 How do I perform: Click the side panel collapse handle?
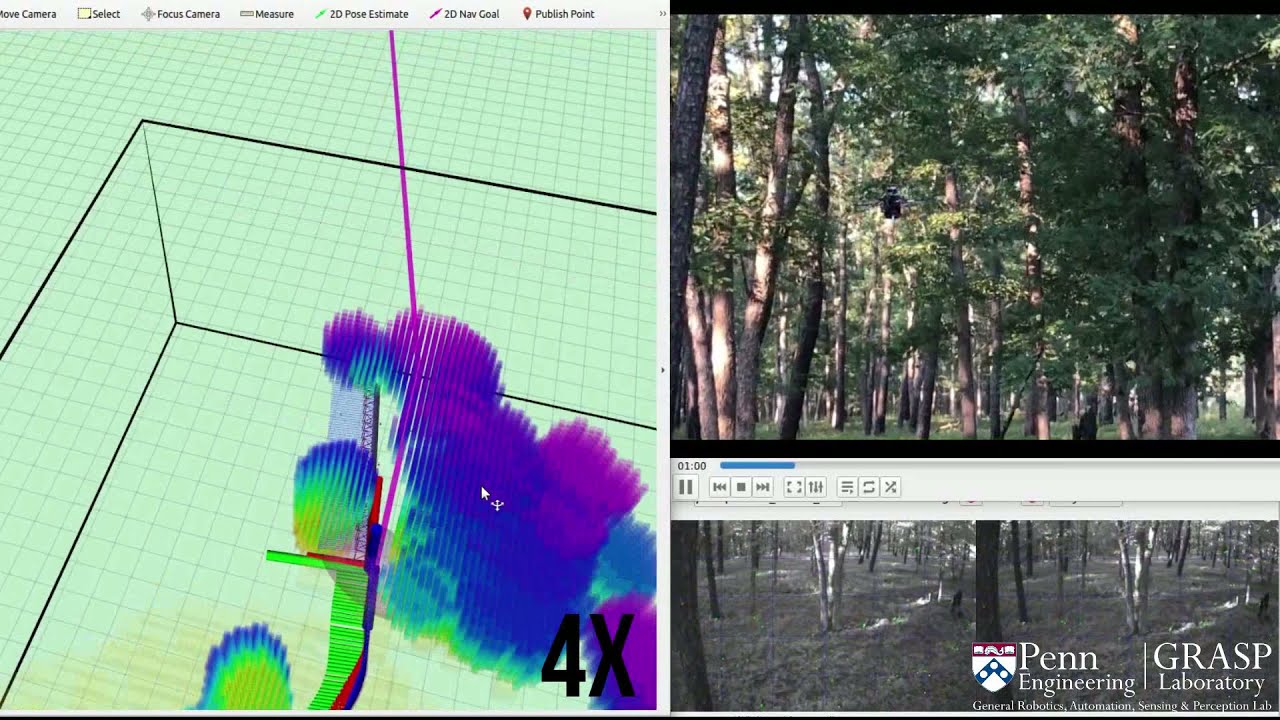click(662, 370)
